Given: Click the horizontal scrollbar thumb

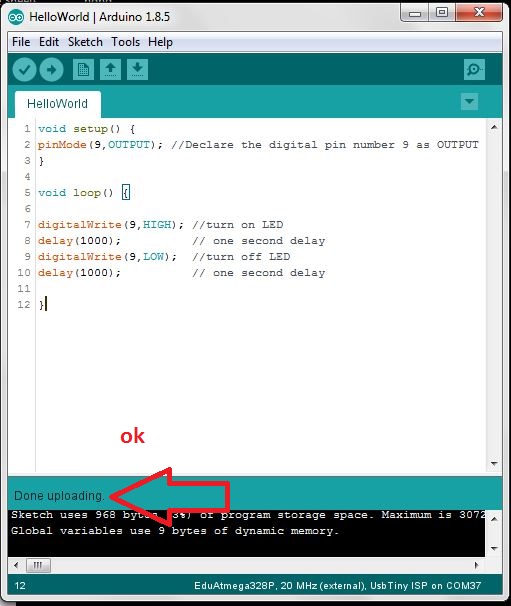Looking at the screenshot, I should 38,565.
